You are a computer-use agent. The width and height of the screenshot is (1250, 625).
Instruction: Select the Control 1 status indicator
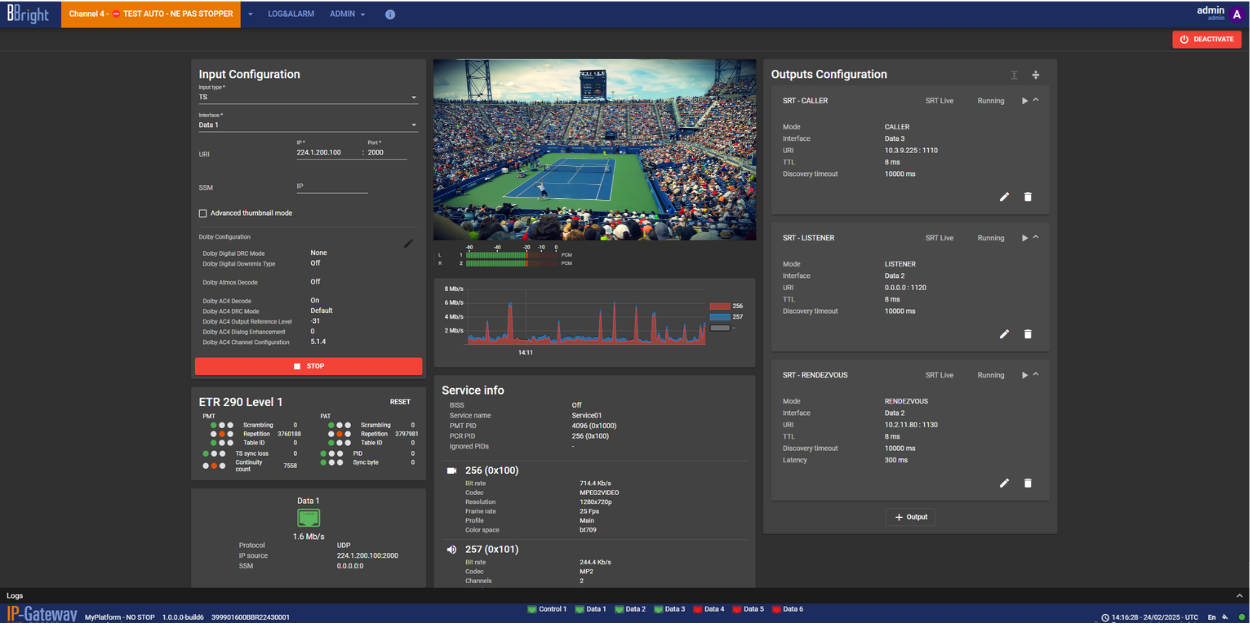tap(547, 609)
